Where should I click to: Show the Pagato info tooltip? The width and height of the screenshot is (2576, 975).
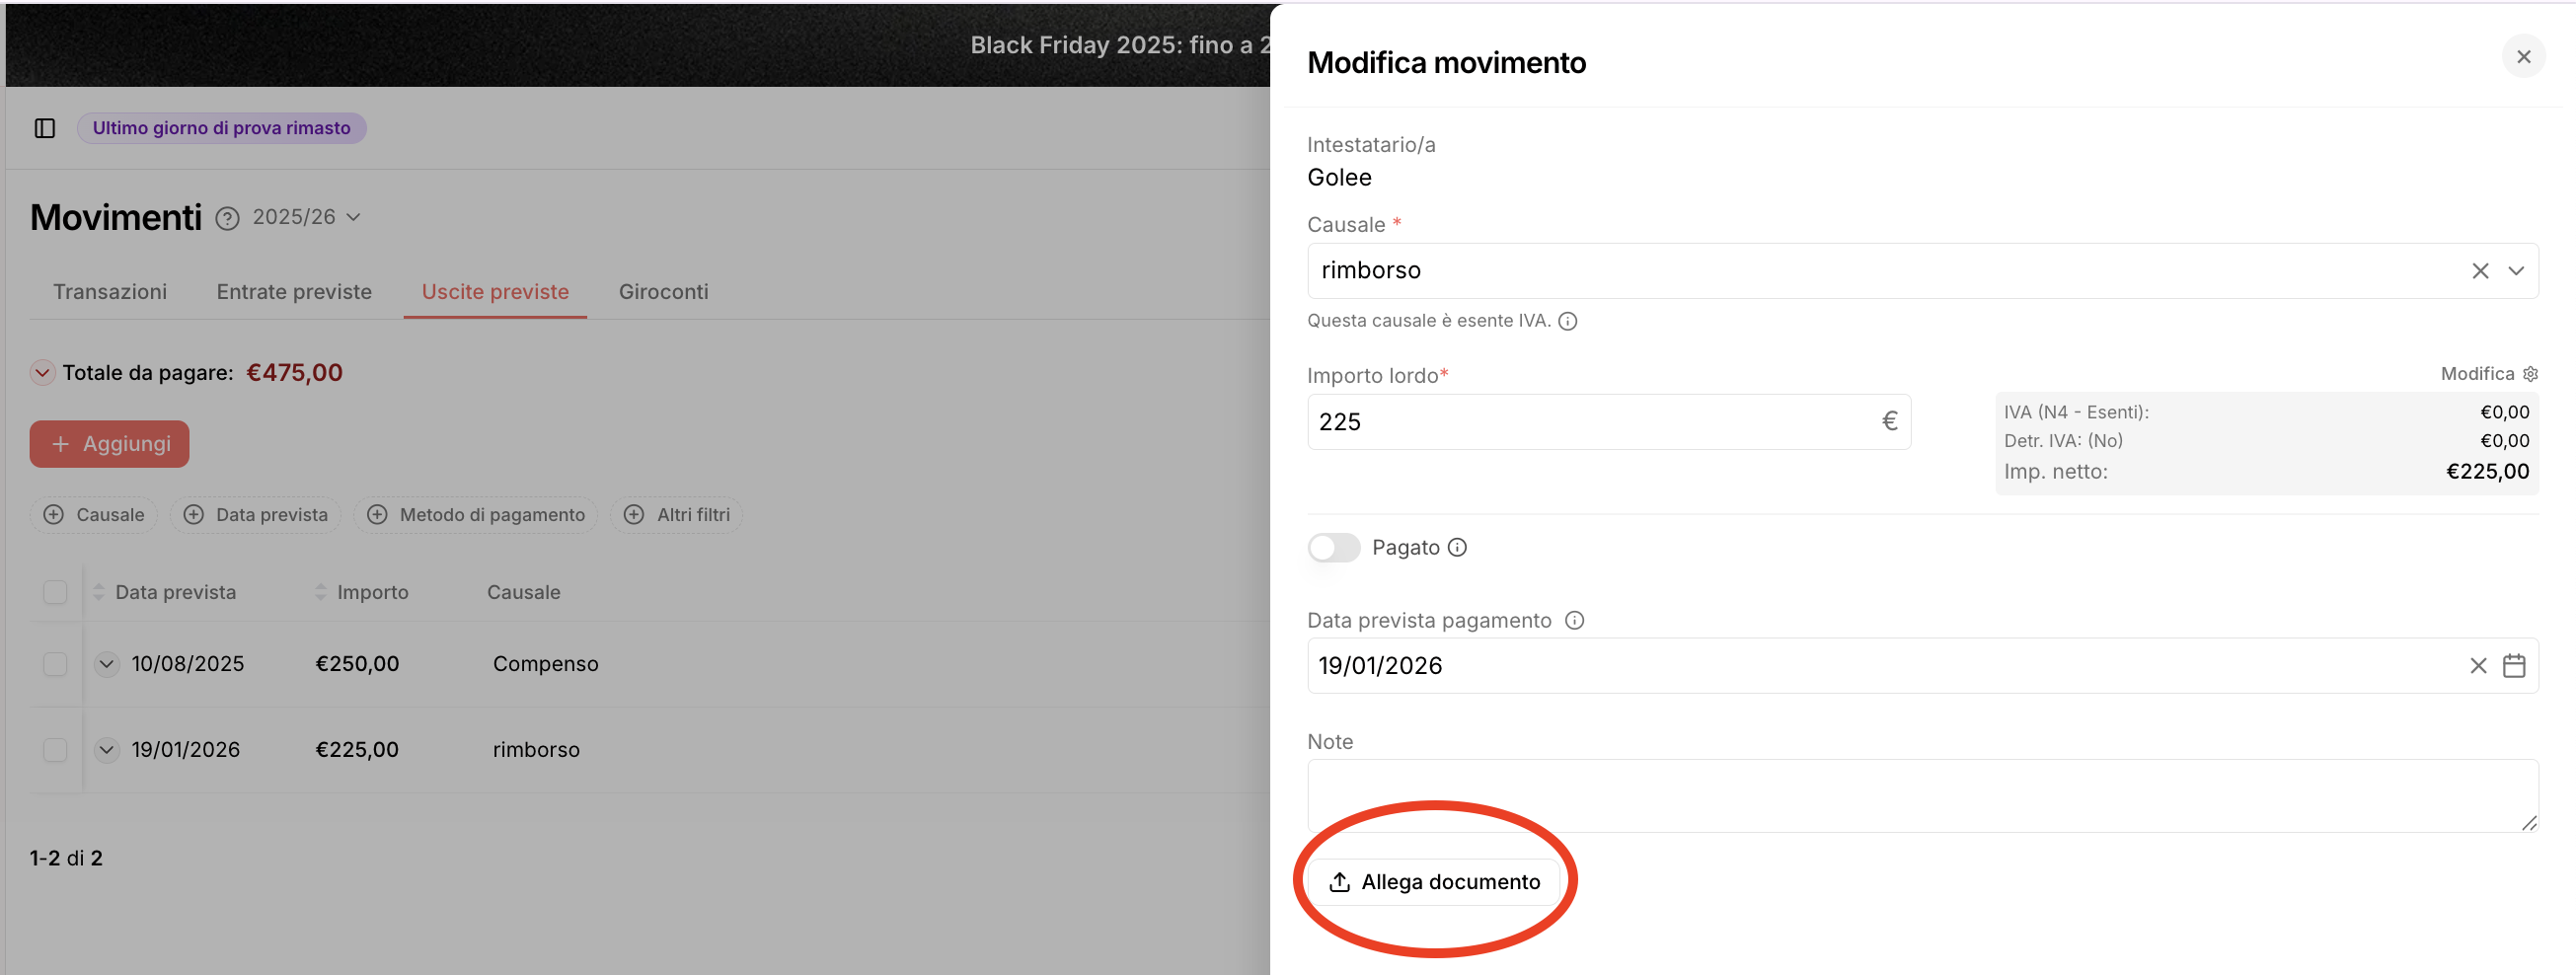[x=1457, y=548]
